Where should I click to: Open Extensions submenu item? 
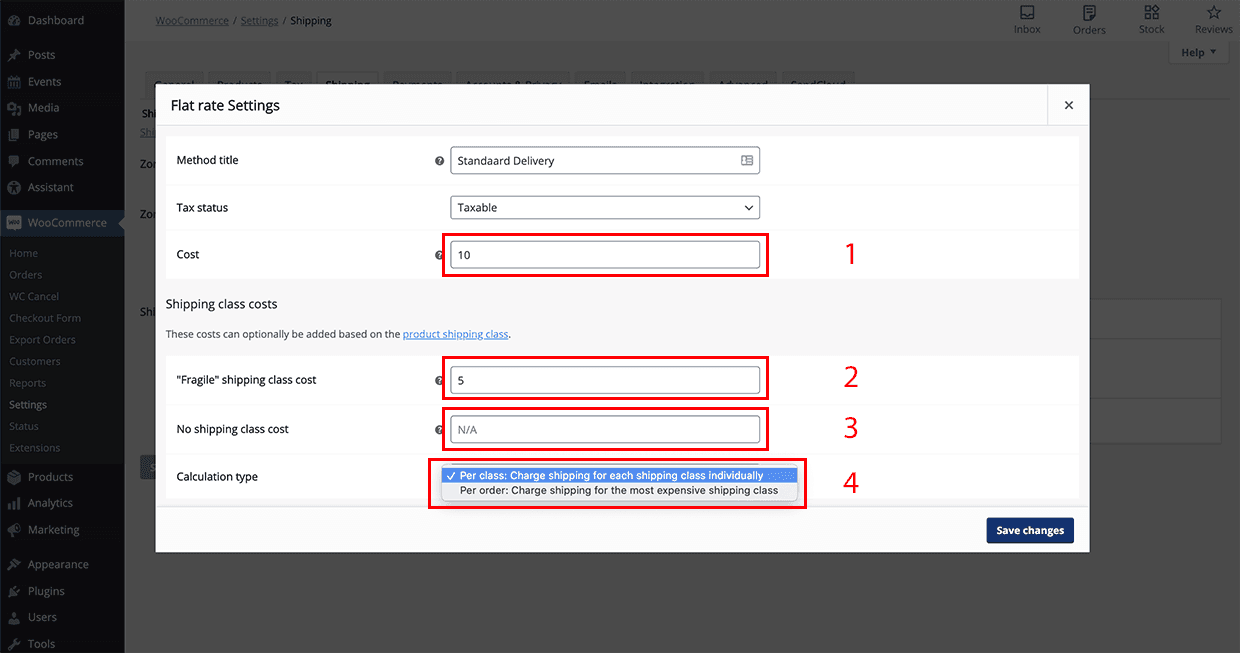[x=35, y=448]
